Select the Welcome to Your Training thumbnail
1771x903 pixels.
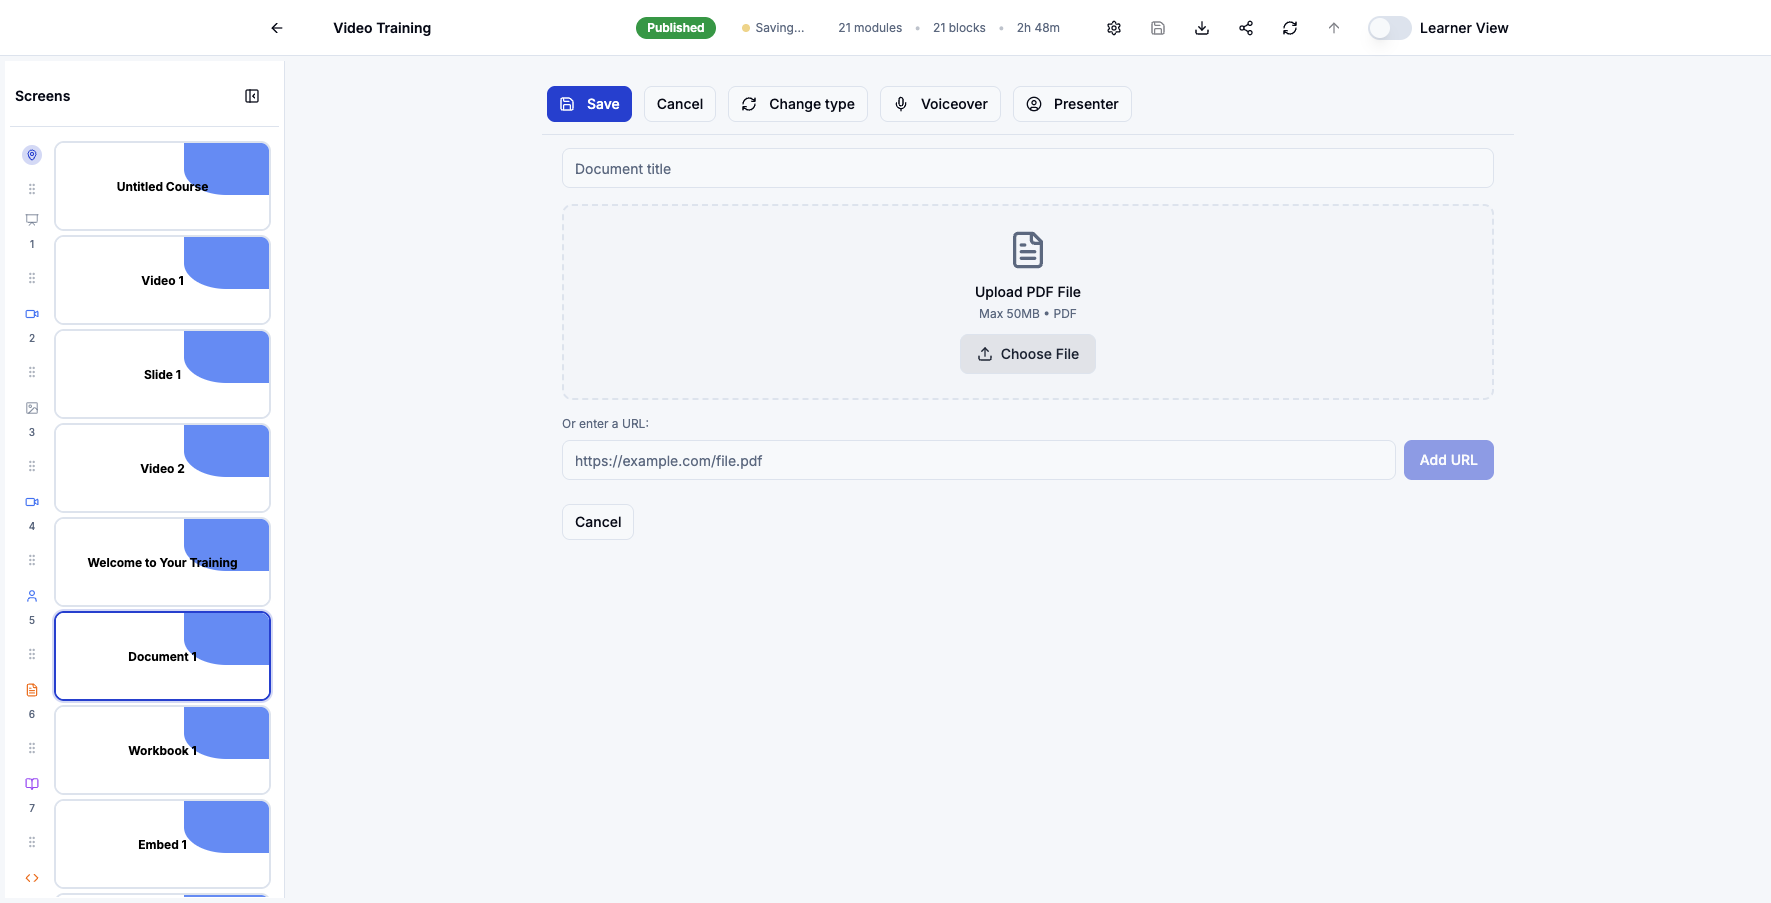(x=163, y=562)
